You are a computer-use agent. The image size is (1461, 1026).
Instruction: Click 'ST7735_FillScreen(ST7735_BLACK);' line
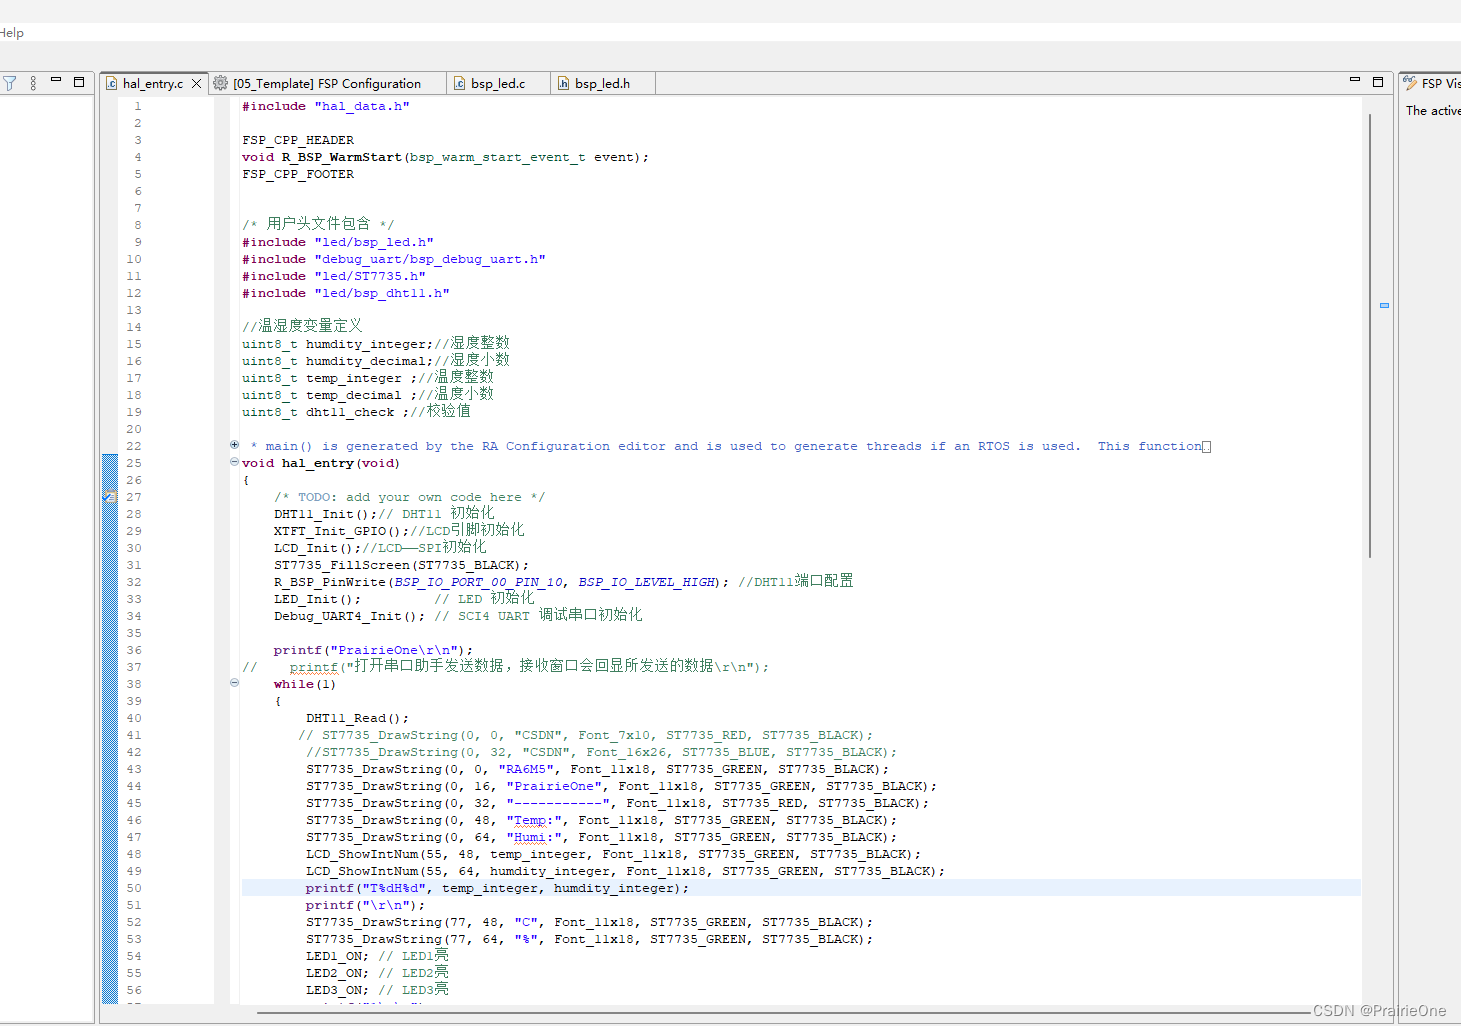click(x=402, y=565)
